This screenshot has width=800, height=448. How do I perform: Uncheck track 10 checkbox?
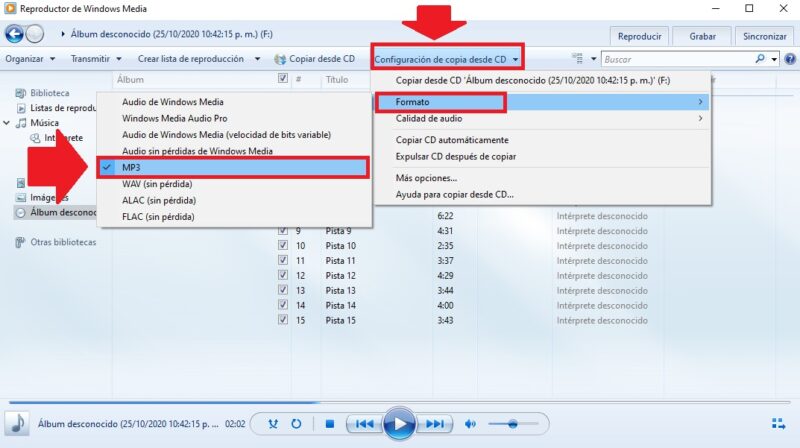[283, 245]
